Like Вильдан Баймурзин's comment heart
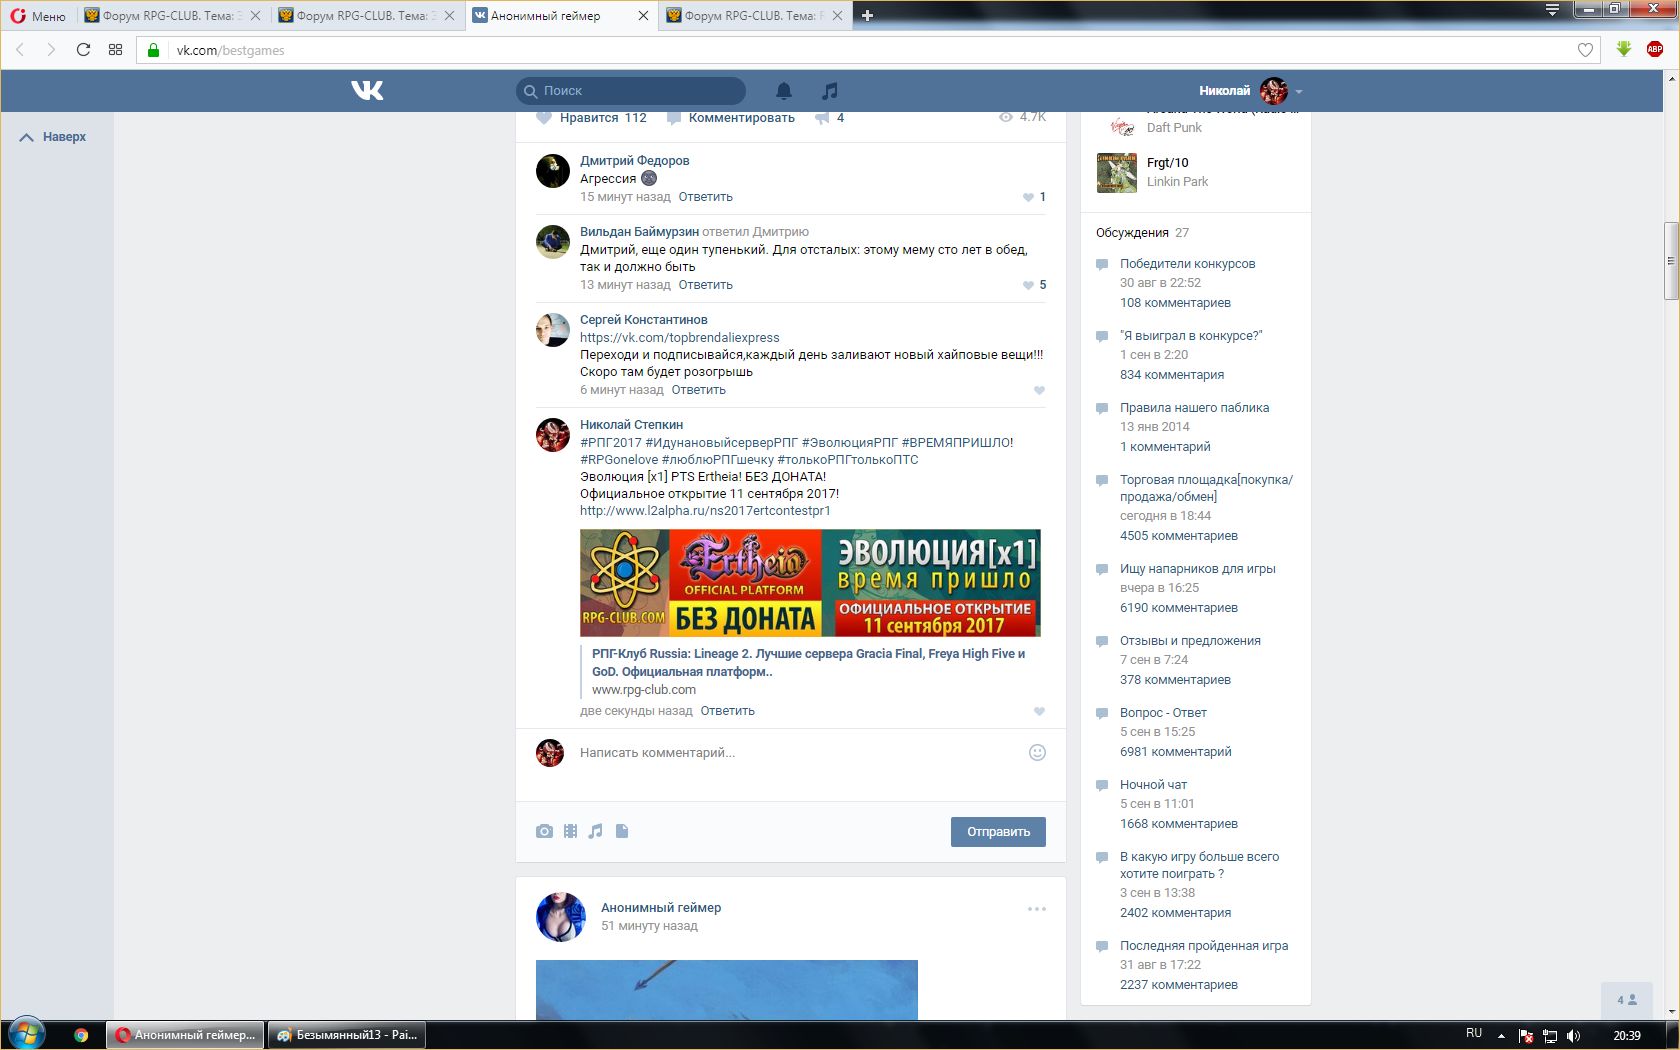The image size is (1680, 1050). [x=1028, y=285]
